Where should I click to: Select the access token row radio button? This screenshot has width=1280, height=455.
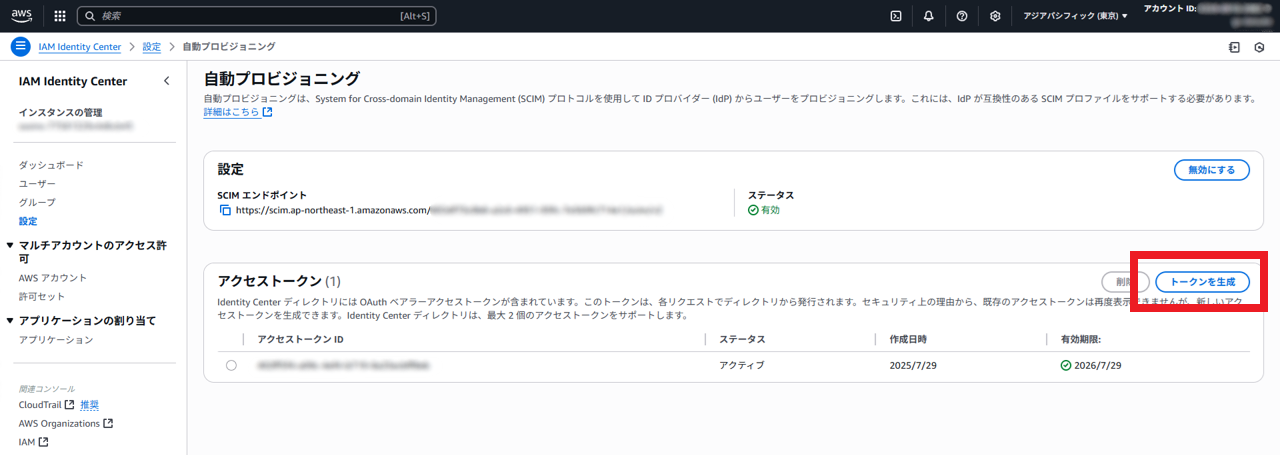coord(231,366)
